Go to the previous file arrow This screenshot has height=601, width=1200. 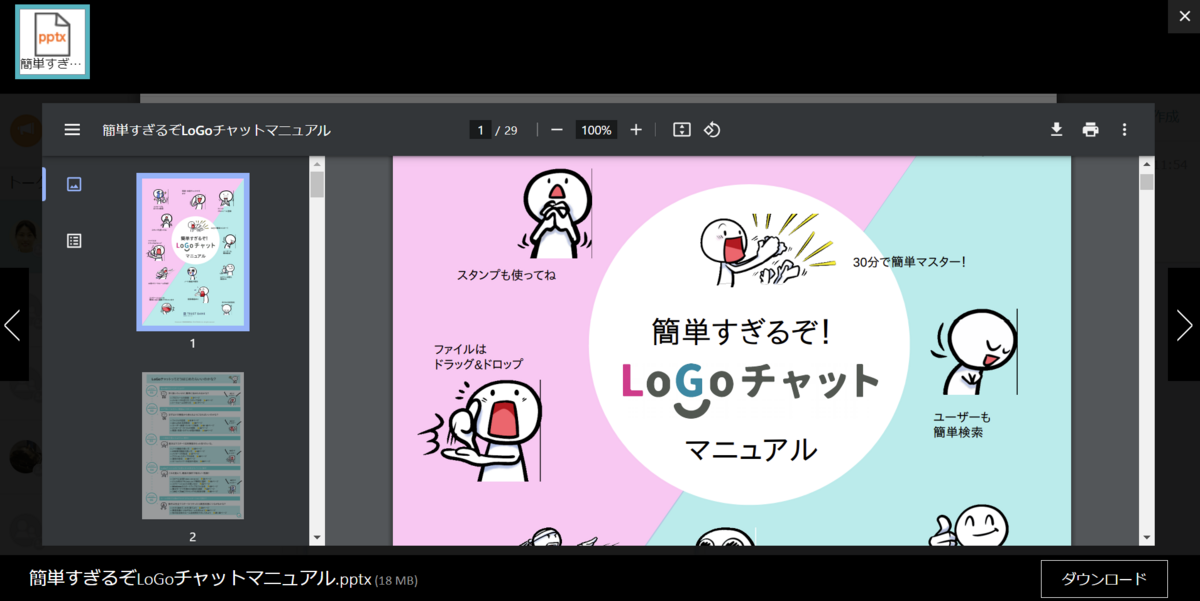[x=13, y=325]
